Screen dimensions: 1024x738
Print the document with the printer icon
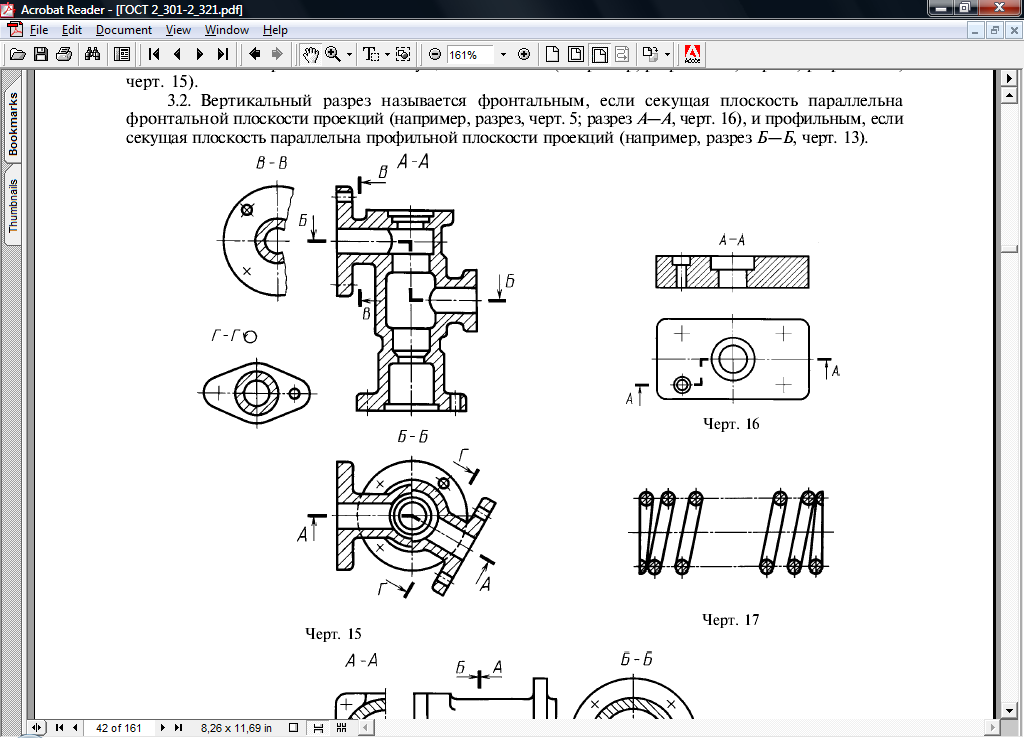pyautogui.click(x=64, y=54)
